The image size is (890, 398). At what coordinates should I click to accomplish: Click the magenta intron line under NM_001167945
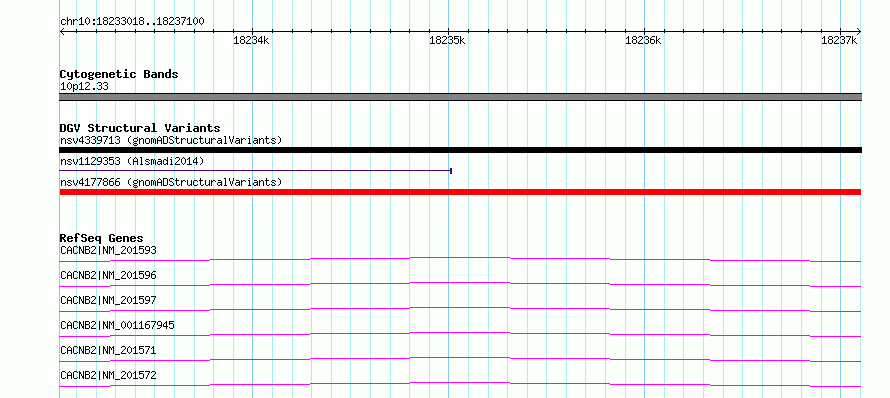coord(460,333)
